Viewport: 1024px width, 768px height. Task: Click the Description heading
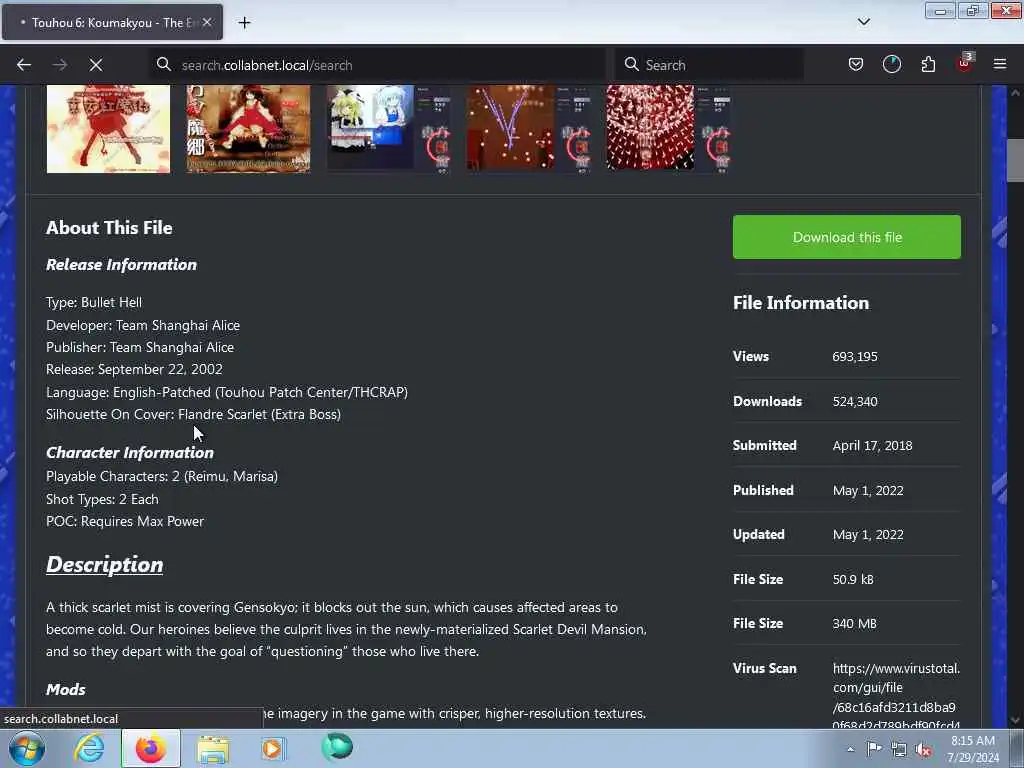104,565
